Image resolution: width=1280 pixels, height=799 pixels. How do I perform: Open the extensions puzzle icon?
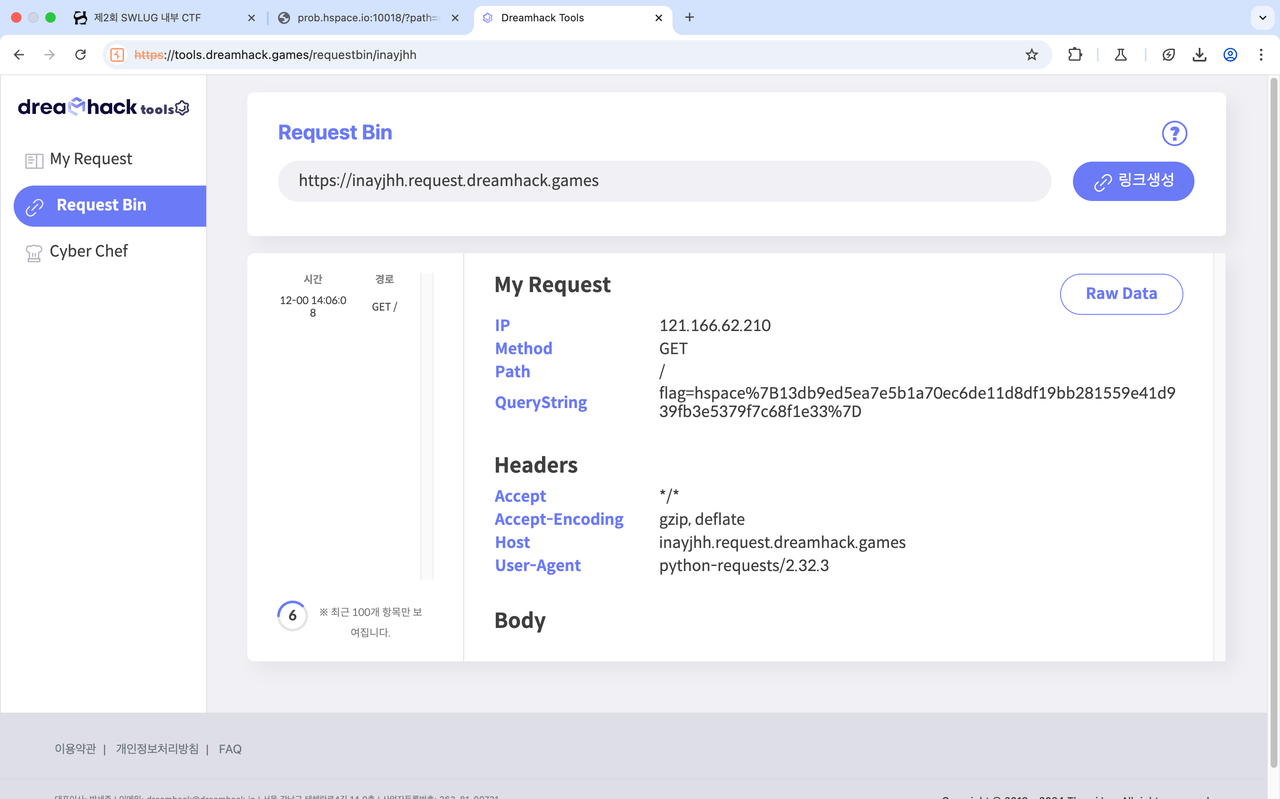pyautogui.click(x=1075, y=55)
